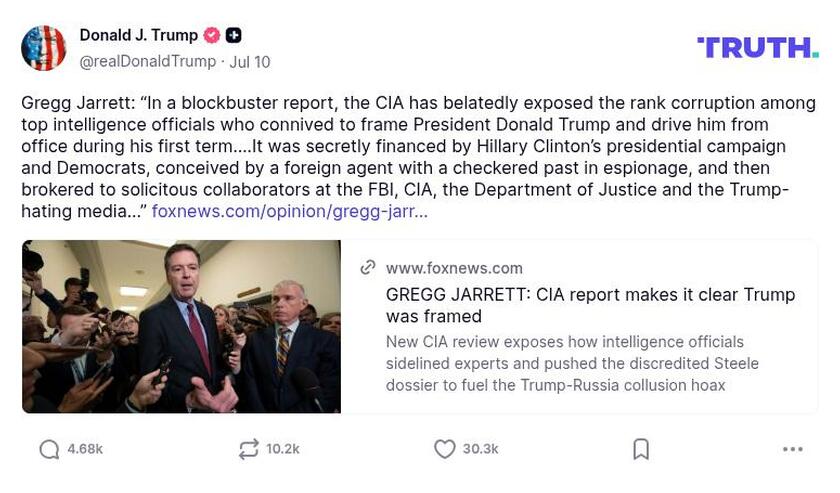
Task: Click the black plus badge beside name
Action: 233,35
